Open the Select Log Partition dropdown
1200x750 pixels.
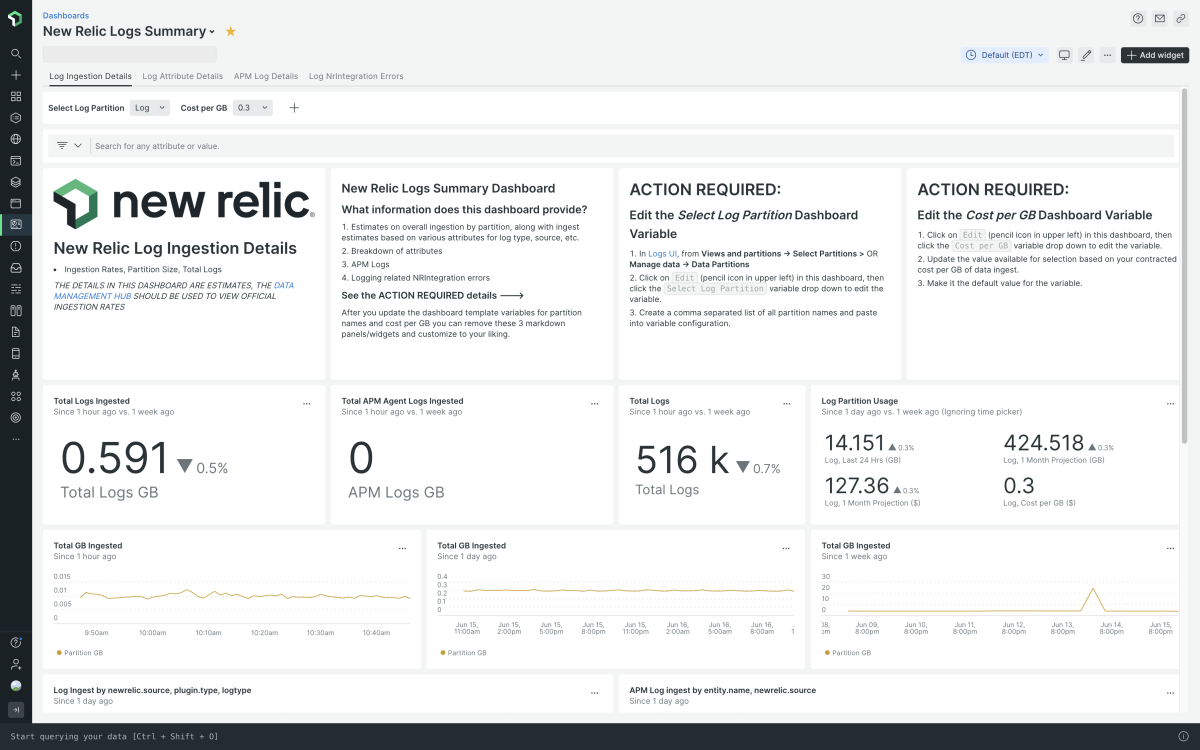click(x=150, y=108)
